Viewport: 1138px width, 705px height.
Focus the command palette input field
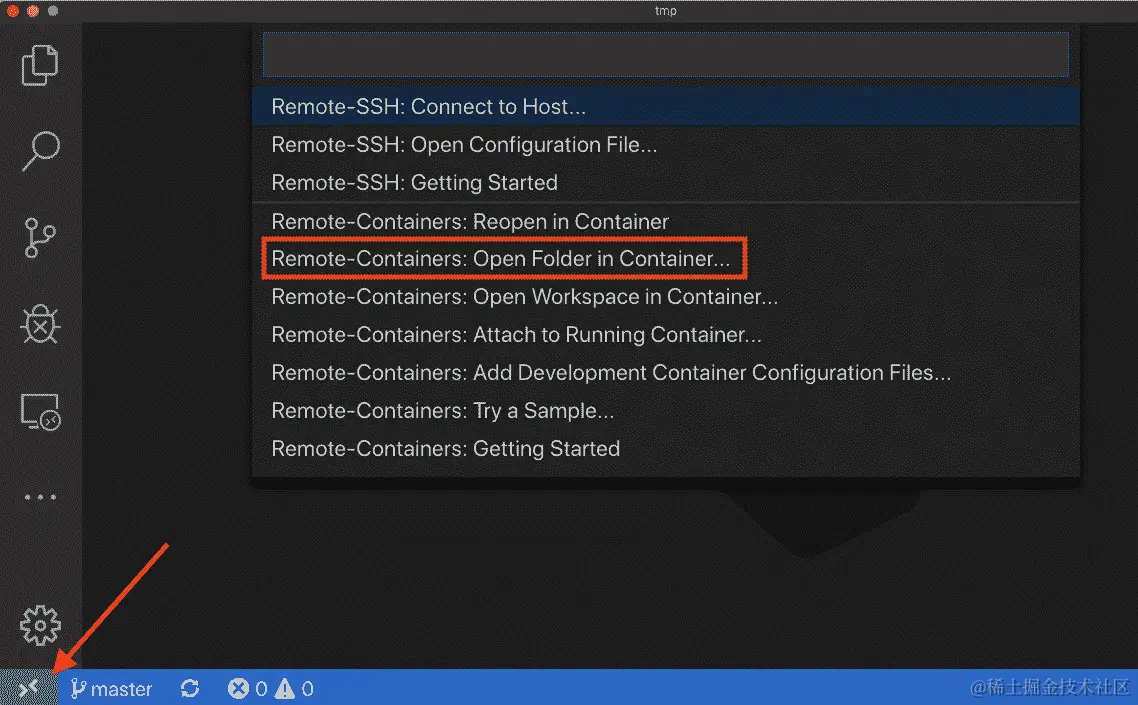[666, 54]
